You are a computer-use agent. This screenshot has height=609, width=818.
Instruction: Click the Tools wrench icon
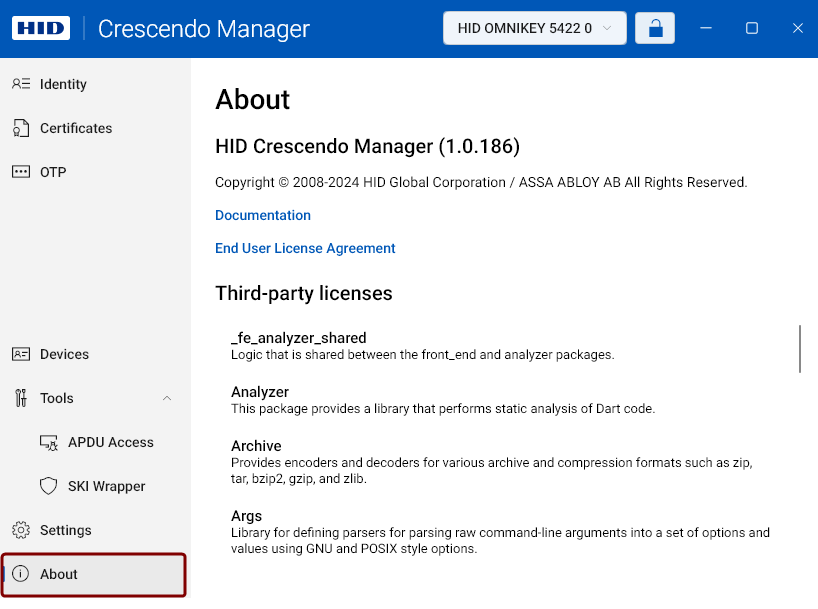[21, 398]
